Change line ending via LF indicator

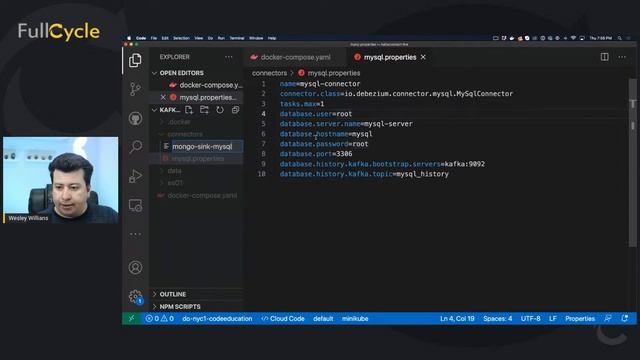click(x=553, y=318)
